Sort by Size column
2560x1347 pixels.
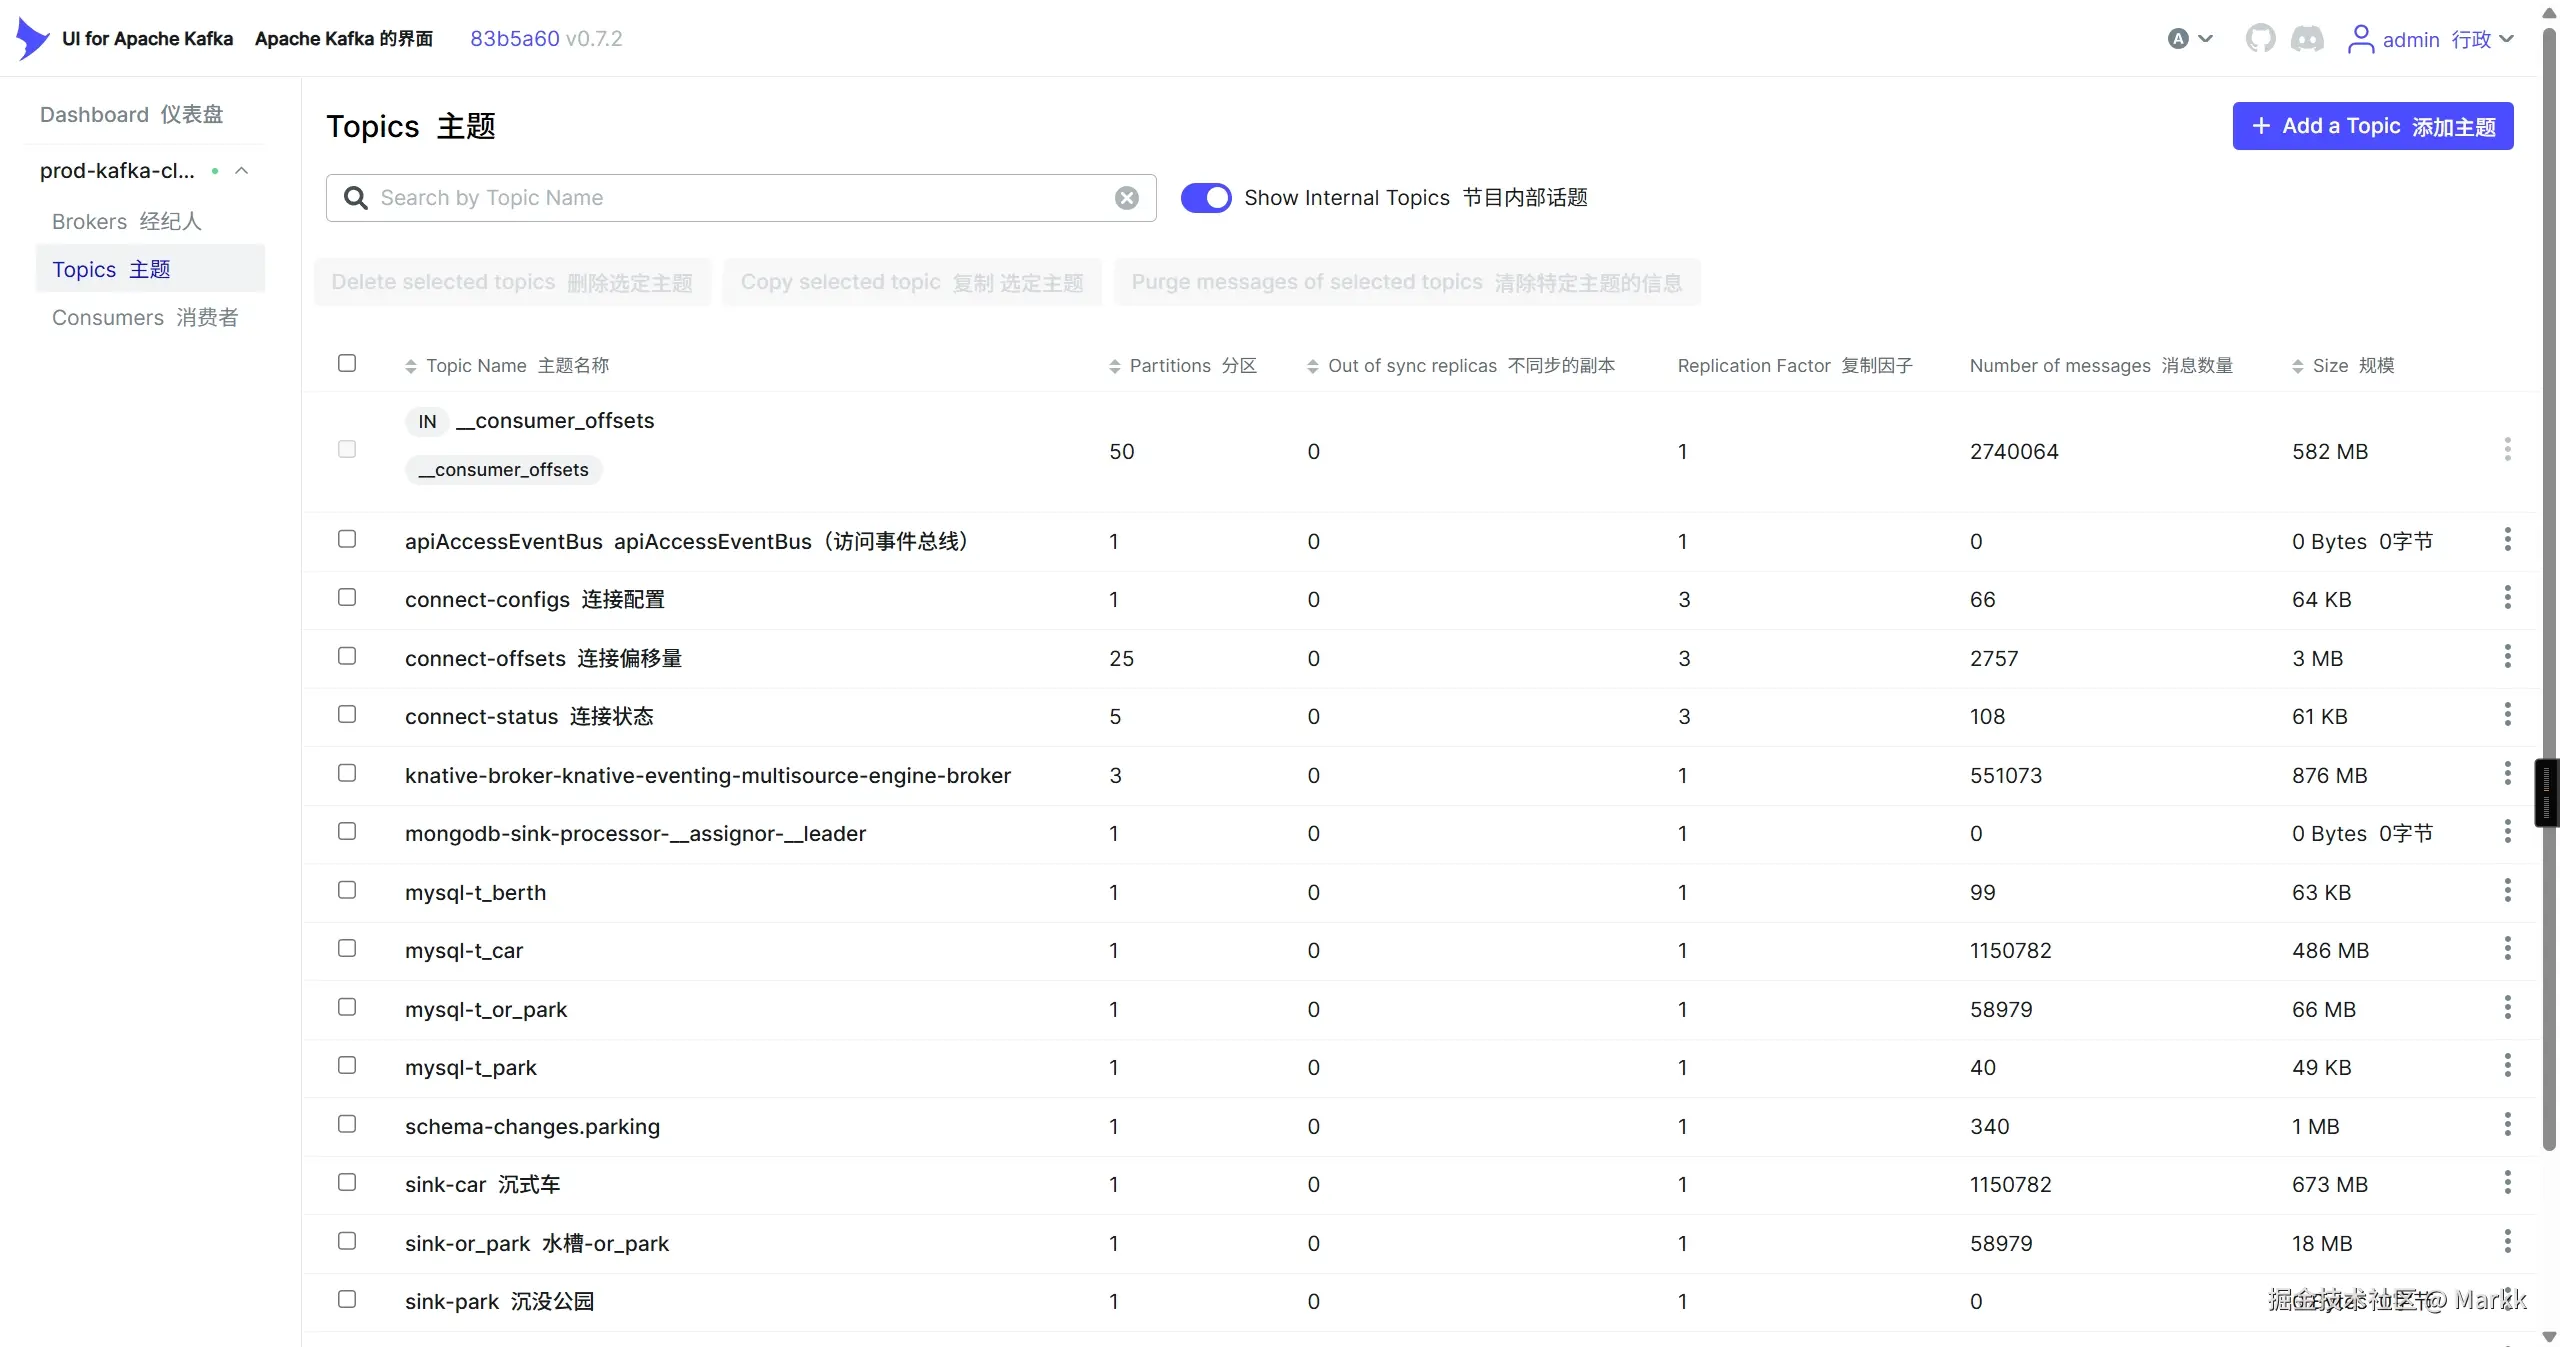[x=2343, y=366]
